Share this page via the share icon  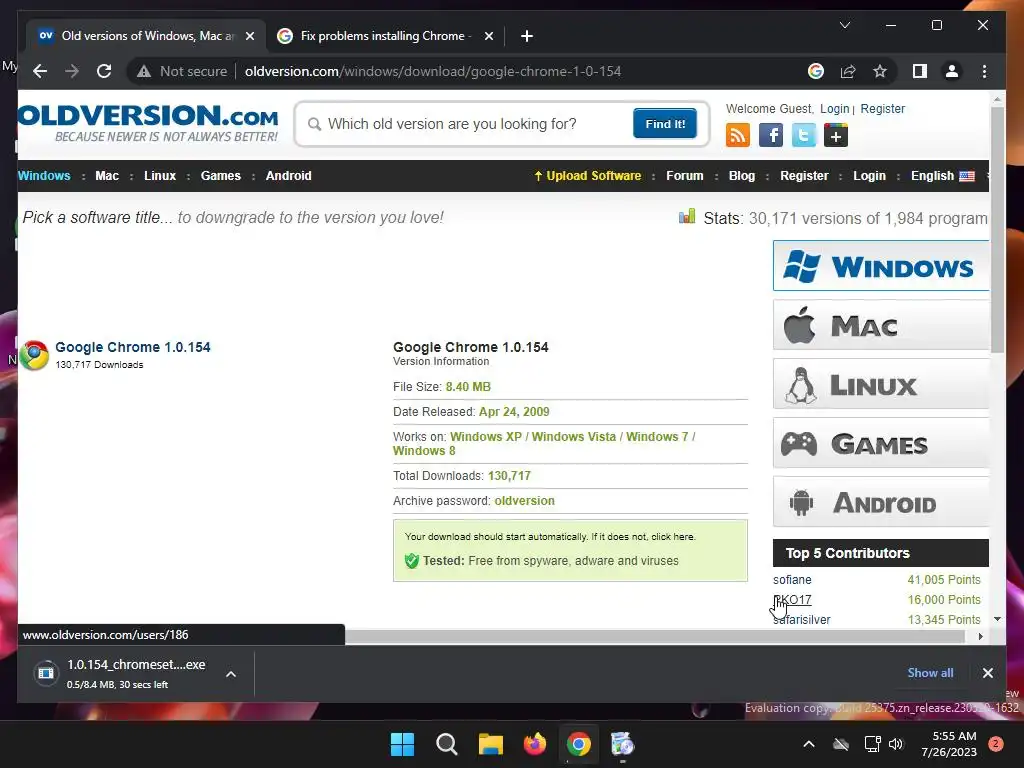point(848,71)
